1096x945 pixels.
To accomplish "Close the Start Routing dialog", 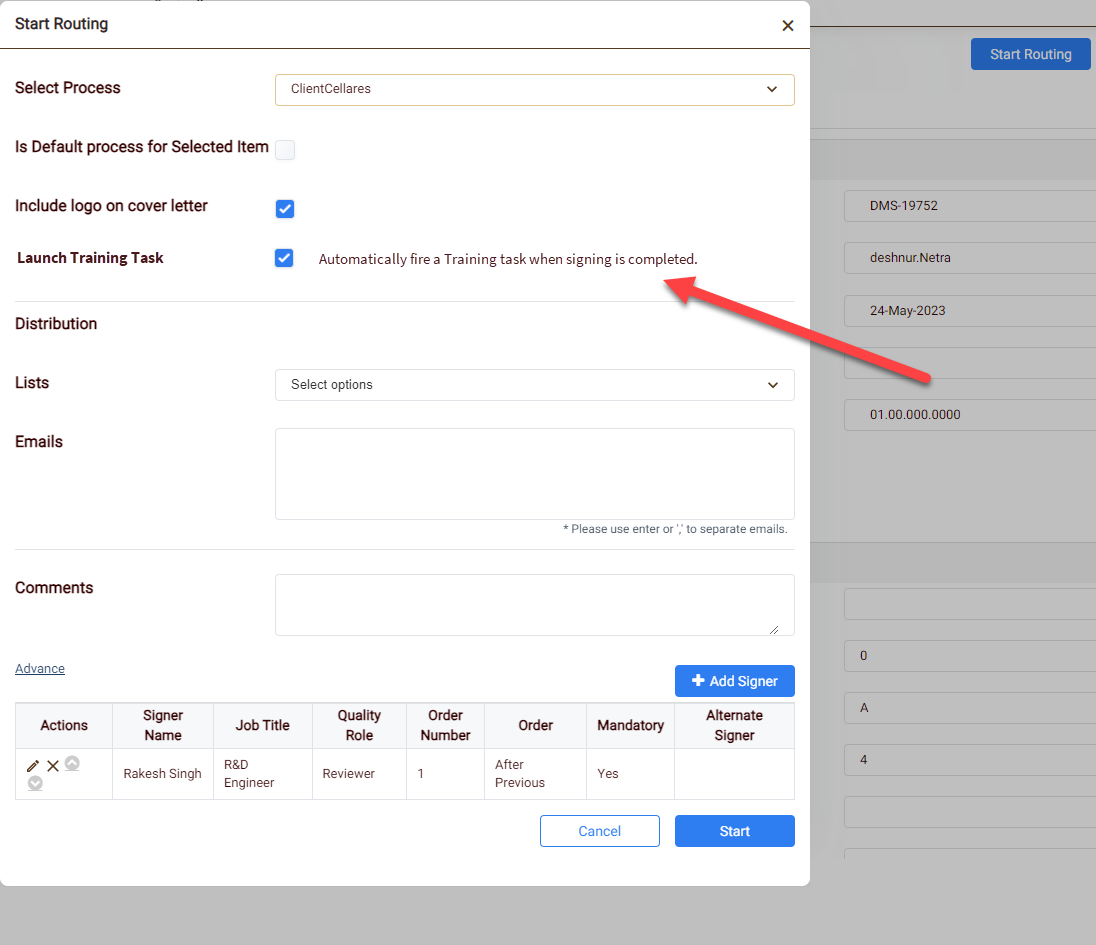I will [788, 26].
